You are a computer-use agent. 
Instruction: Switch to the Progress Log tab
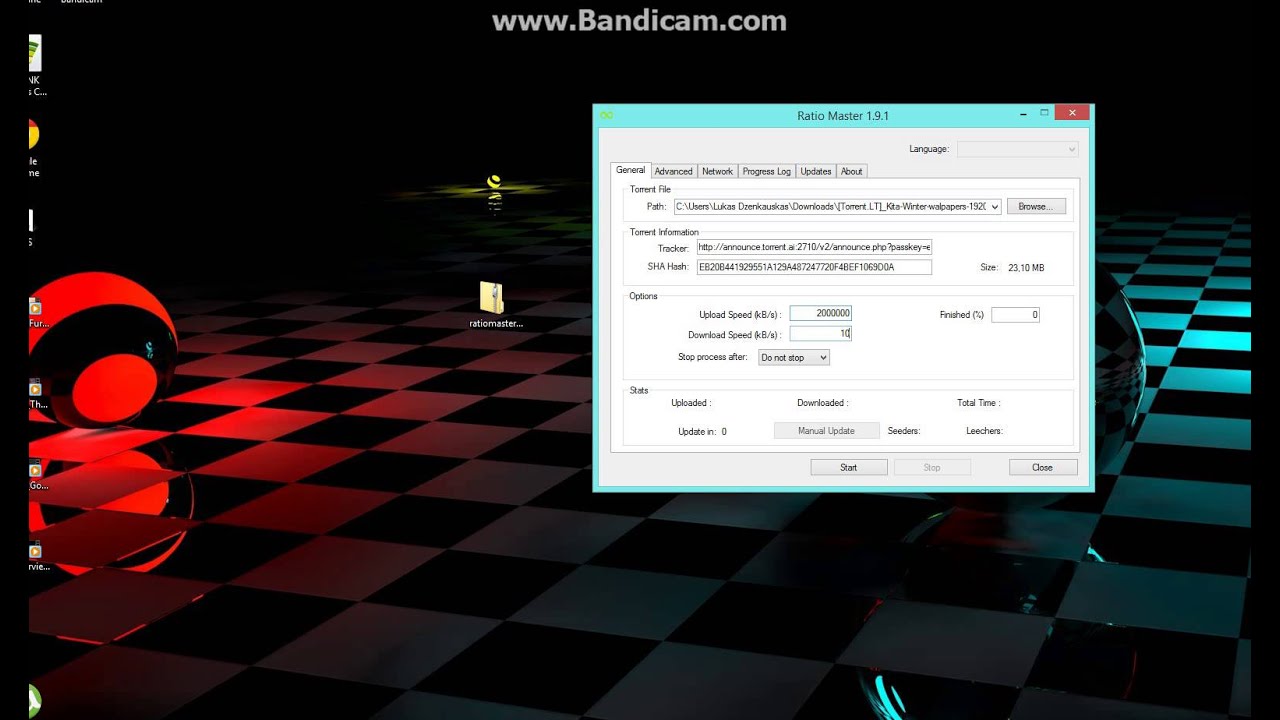tap(767, 171)
